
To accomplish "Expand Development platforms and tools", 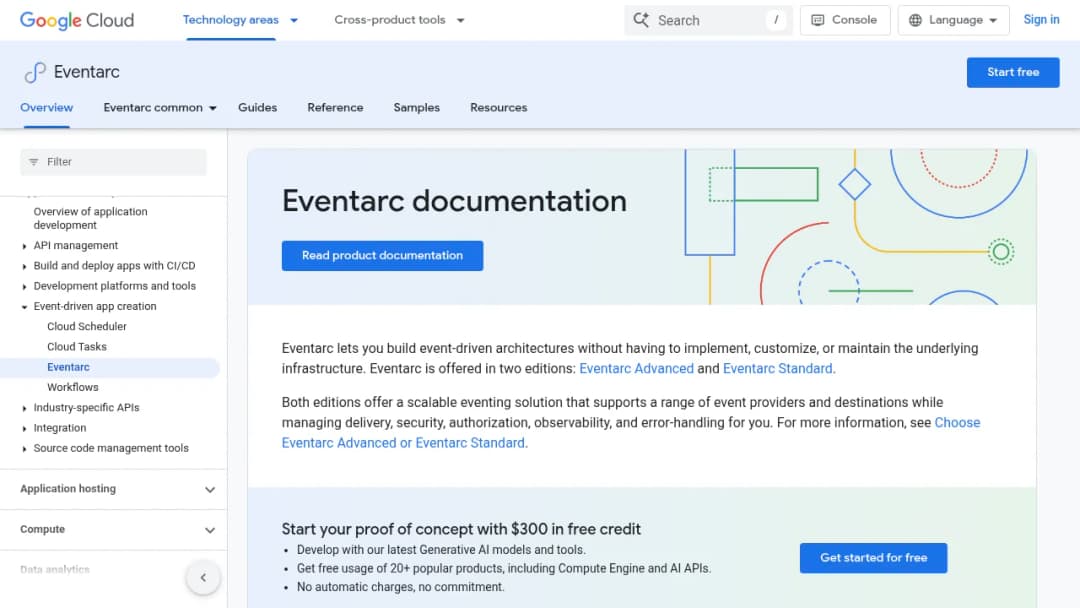I will tap(24, 286).
